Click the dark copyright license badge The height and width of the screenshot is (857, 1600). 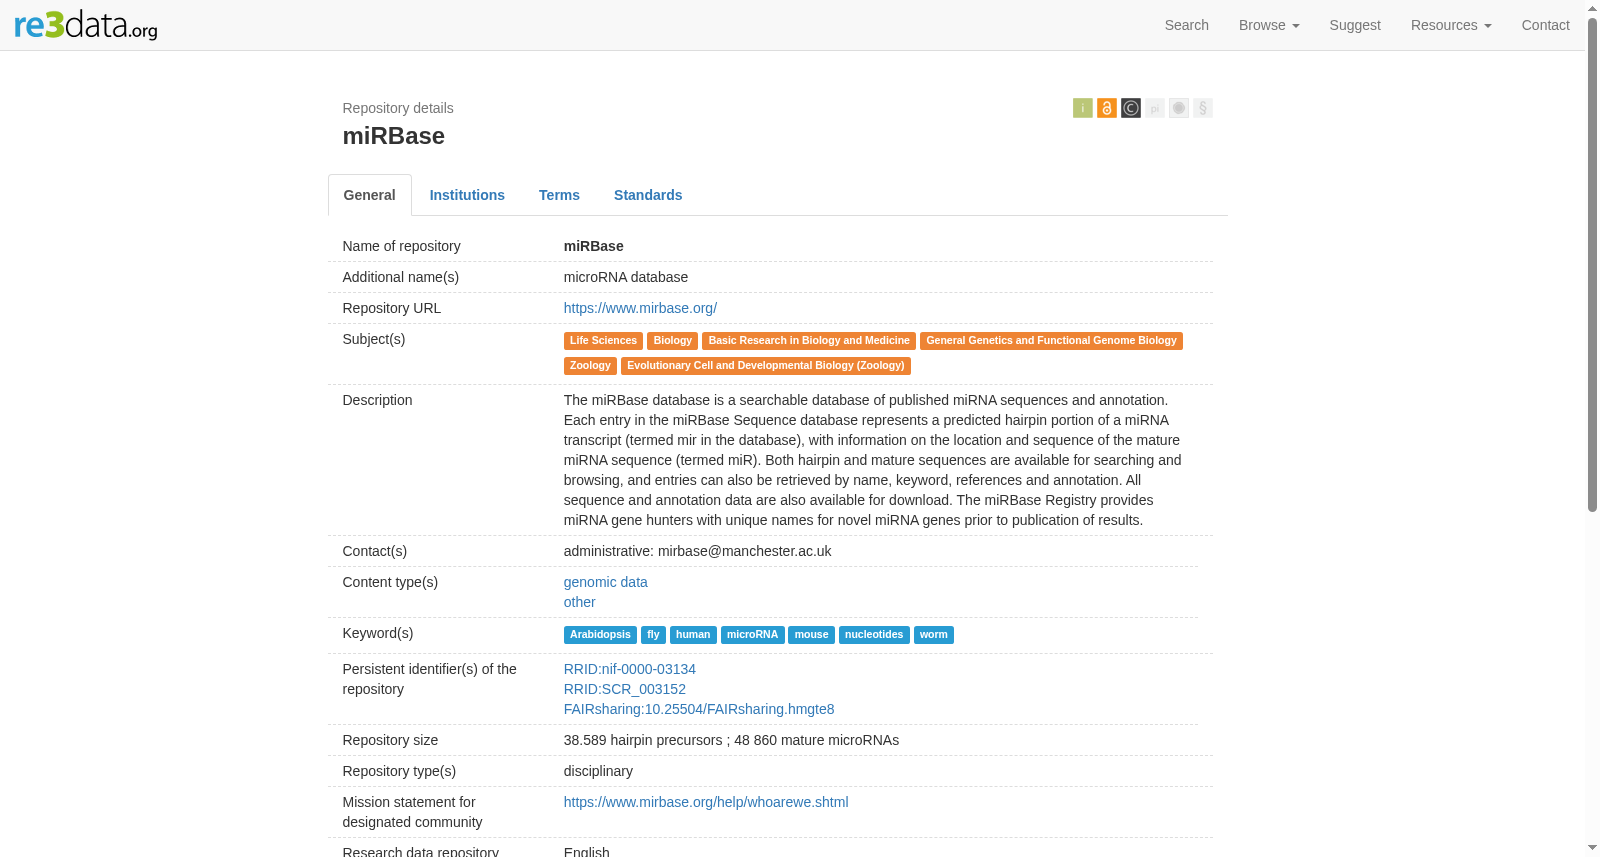coord(1131,108)
